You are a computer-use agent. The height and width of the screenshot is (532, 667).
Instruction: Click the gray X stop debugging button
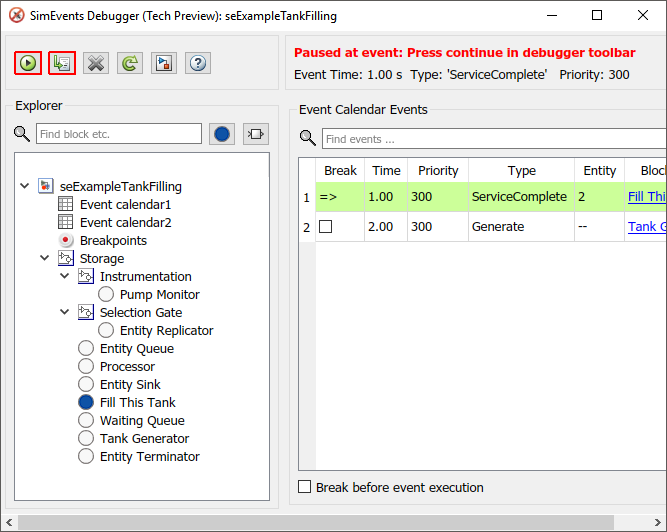[x=96, y=63]
